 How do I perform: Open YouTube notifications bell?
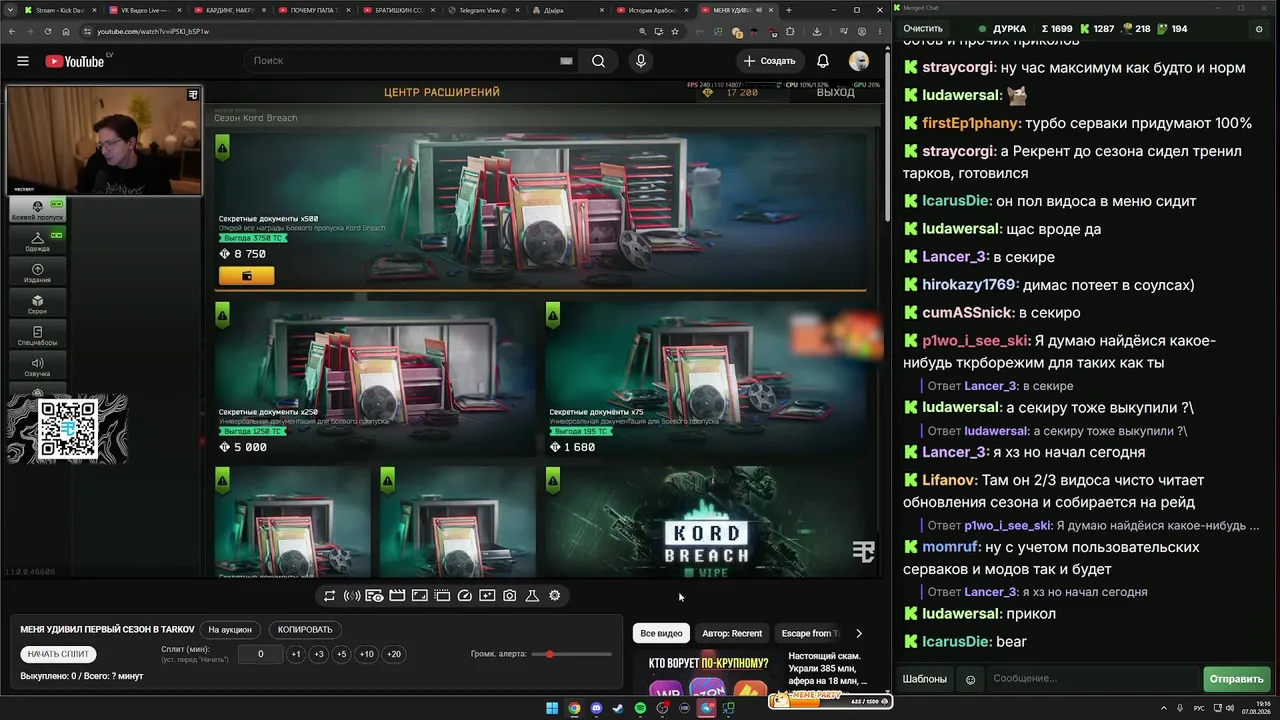tap(823, 61)
